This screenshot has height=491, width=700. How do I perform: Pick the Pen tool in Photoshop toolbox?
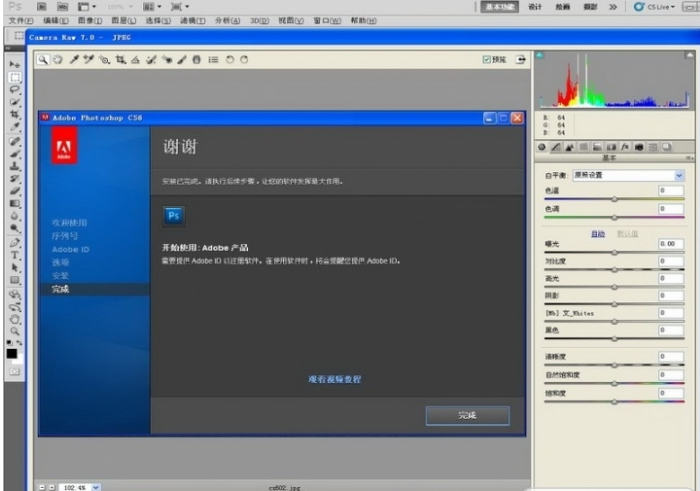coord(14,243)
